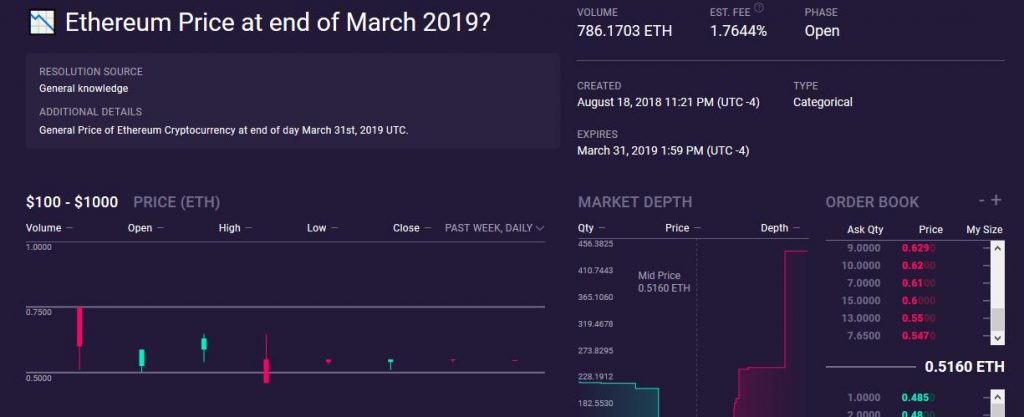Click the PRICE (ETH) chart heading
1024x417 pixels.
176,202
